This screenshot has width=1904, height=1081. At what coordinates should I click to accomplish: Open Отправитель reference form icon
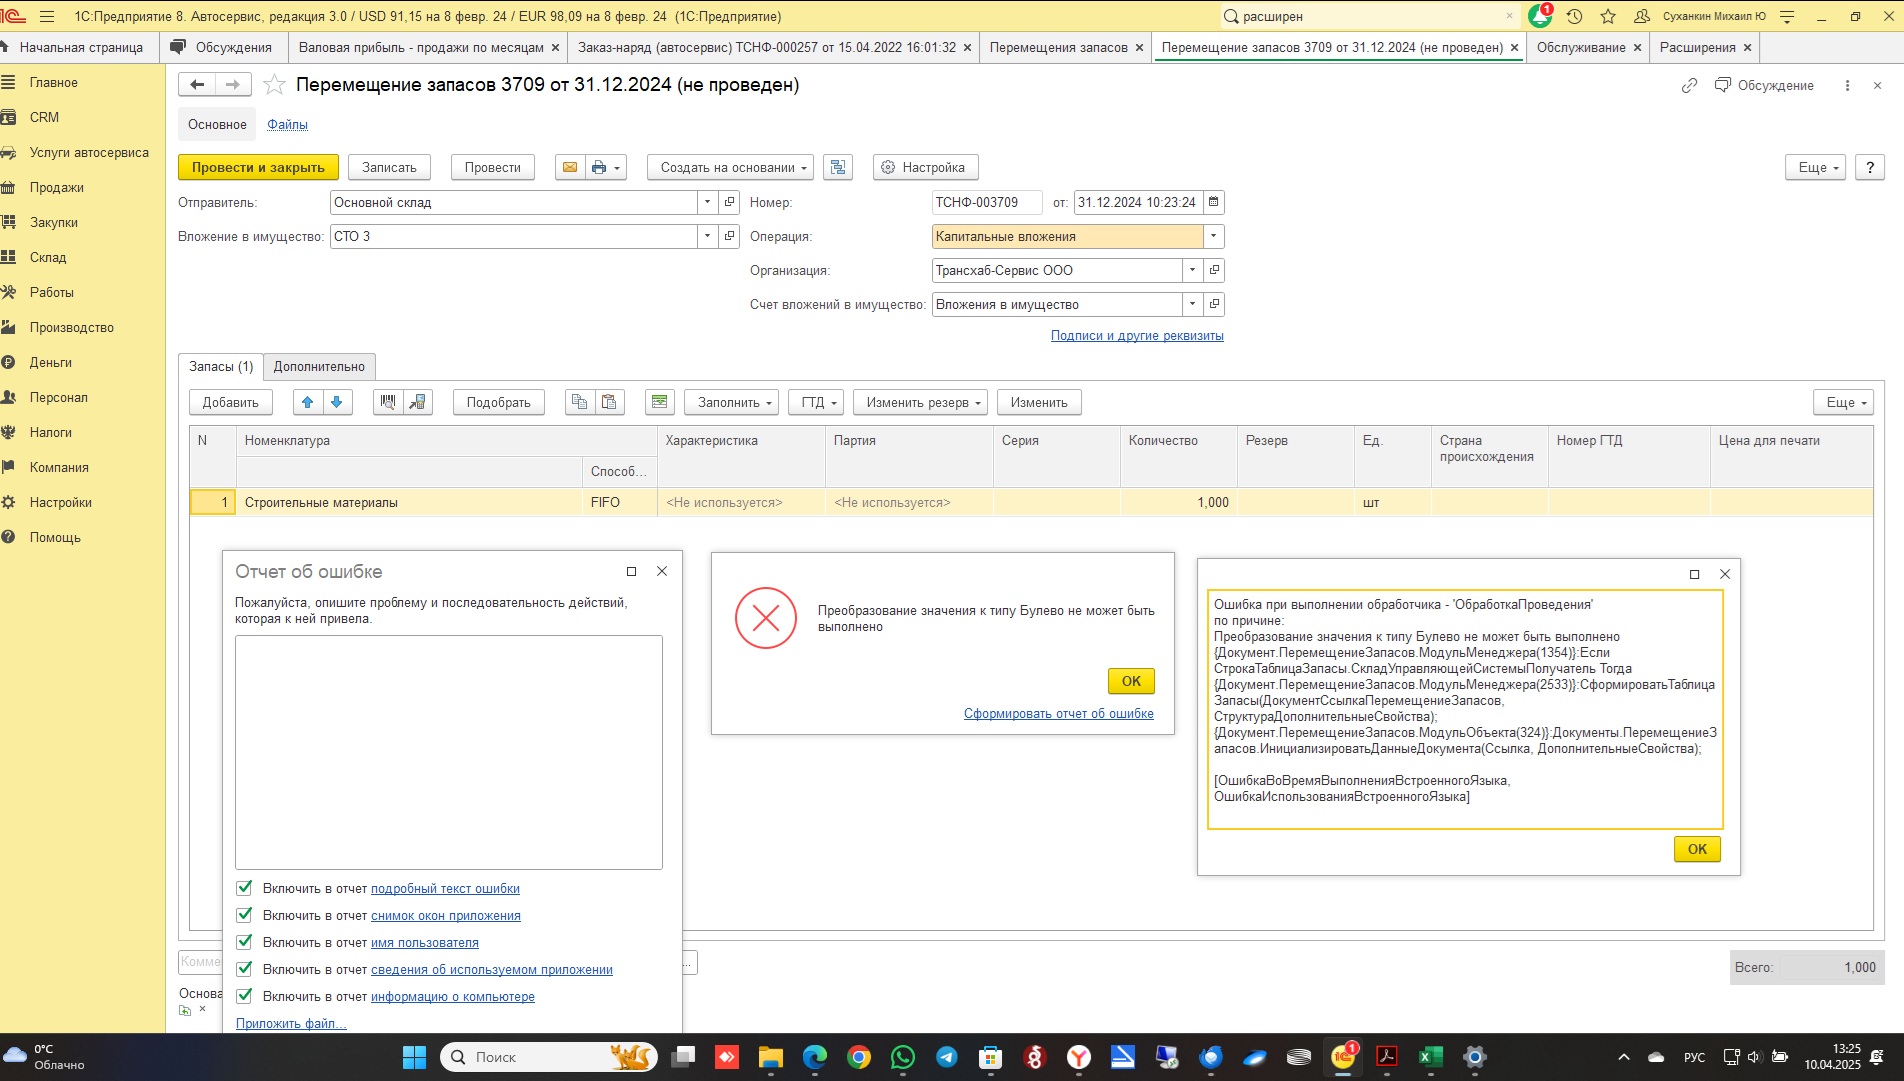730,202
